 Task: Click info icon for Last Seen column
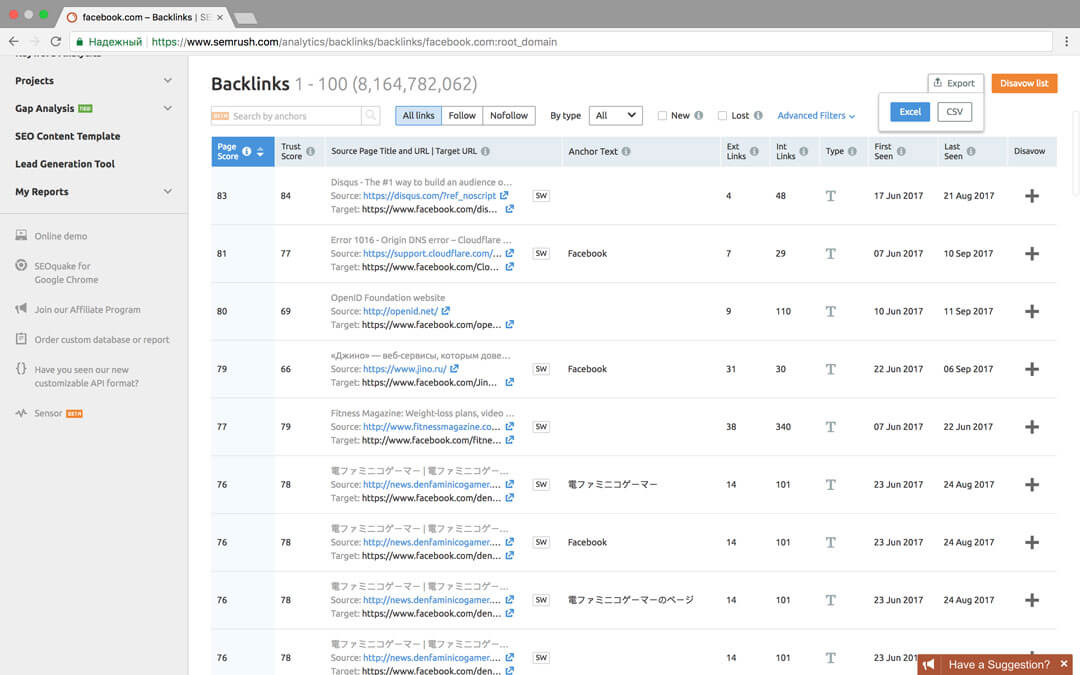coord(971,152)
